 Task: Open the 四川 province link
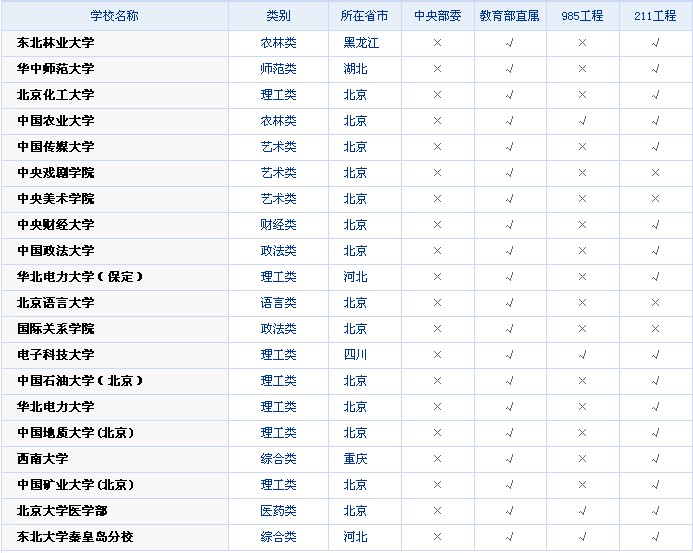click(355, 355)
